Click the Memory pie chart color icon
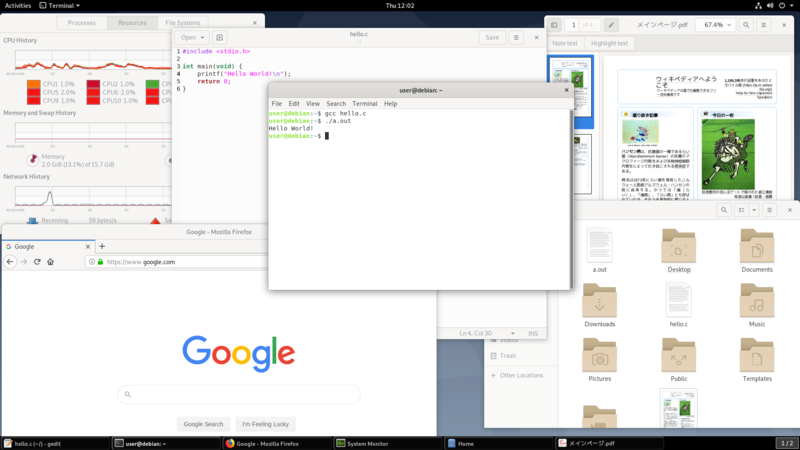 pos(33,160)
